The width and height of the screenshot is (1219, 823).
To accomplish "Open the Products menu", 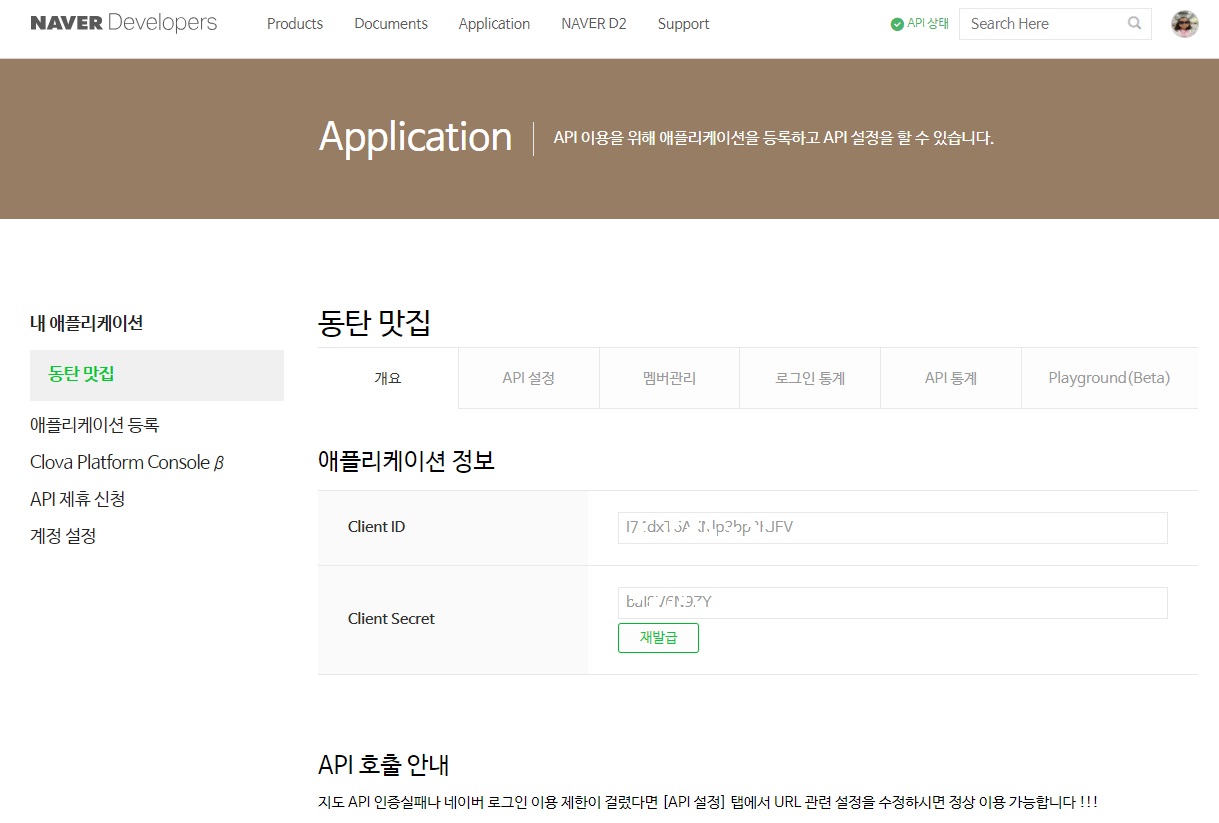I will coord(295,24).
